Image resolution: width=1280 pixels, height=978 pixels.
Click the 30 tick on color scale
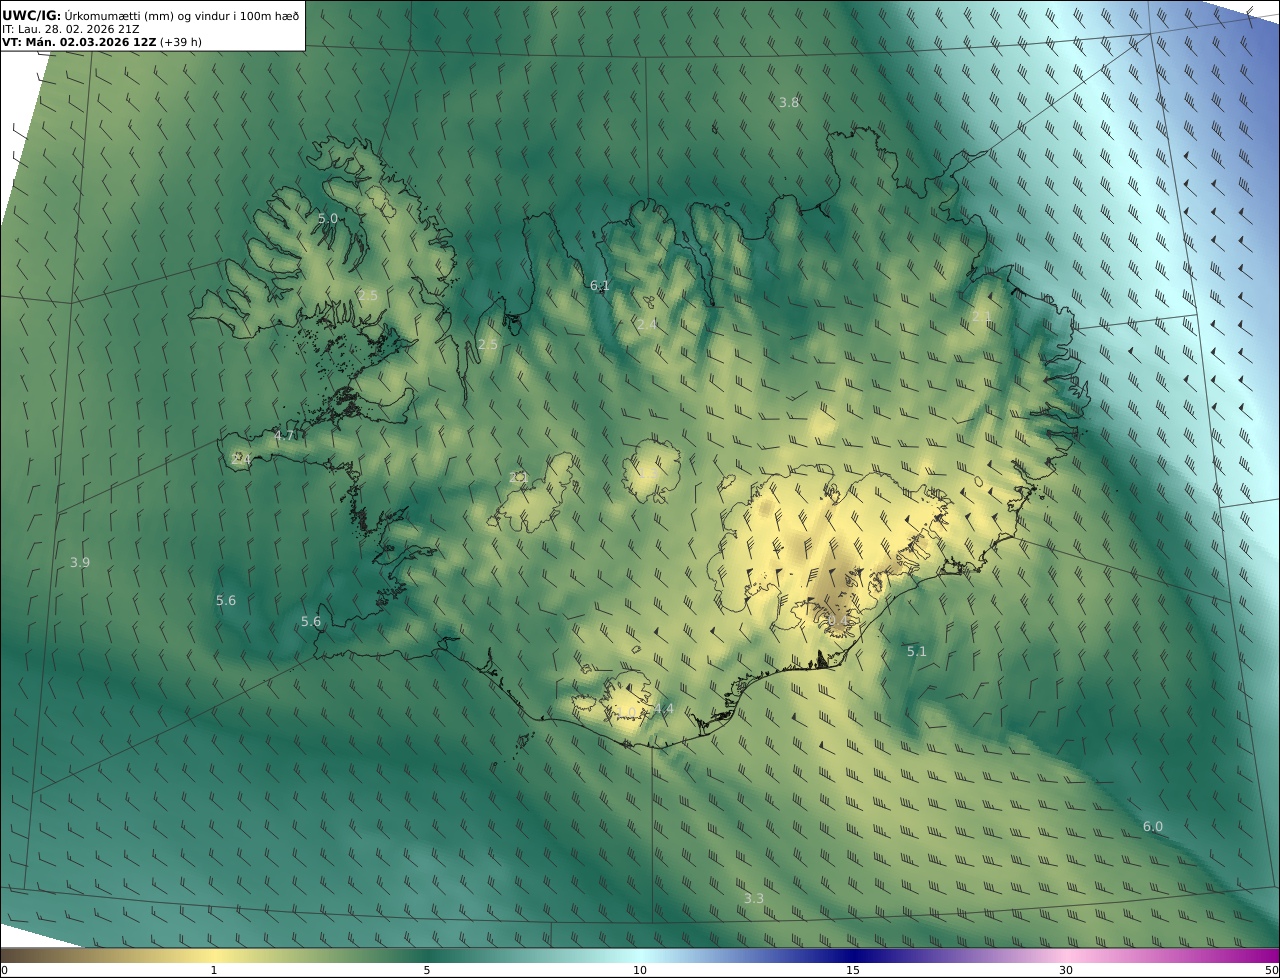(1066, 970)
